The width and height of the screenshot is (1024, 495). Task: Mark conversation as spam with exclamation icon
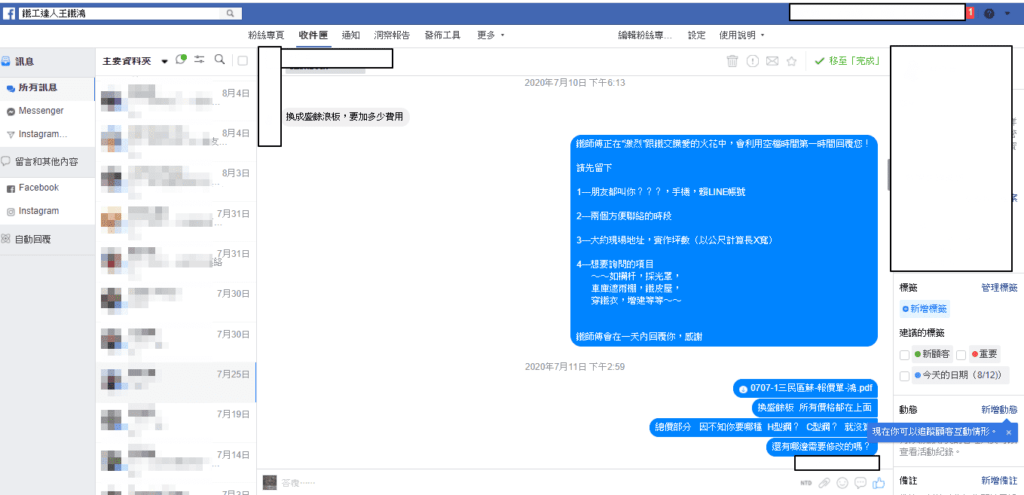(x=752, y=61)
